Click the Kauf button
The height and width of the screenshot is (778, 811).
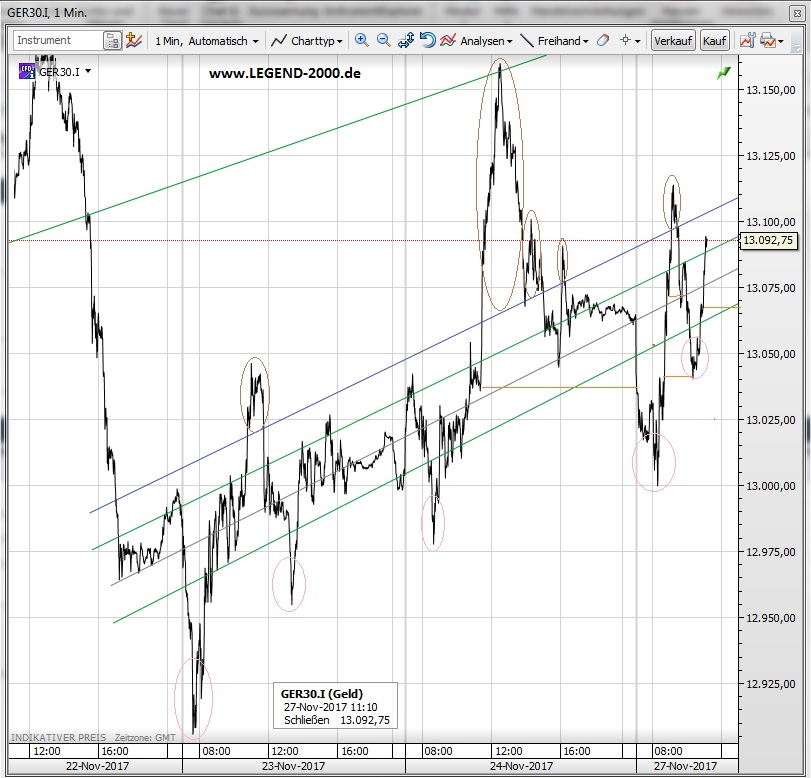click(715, 40)
